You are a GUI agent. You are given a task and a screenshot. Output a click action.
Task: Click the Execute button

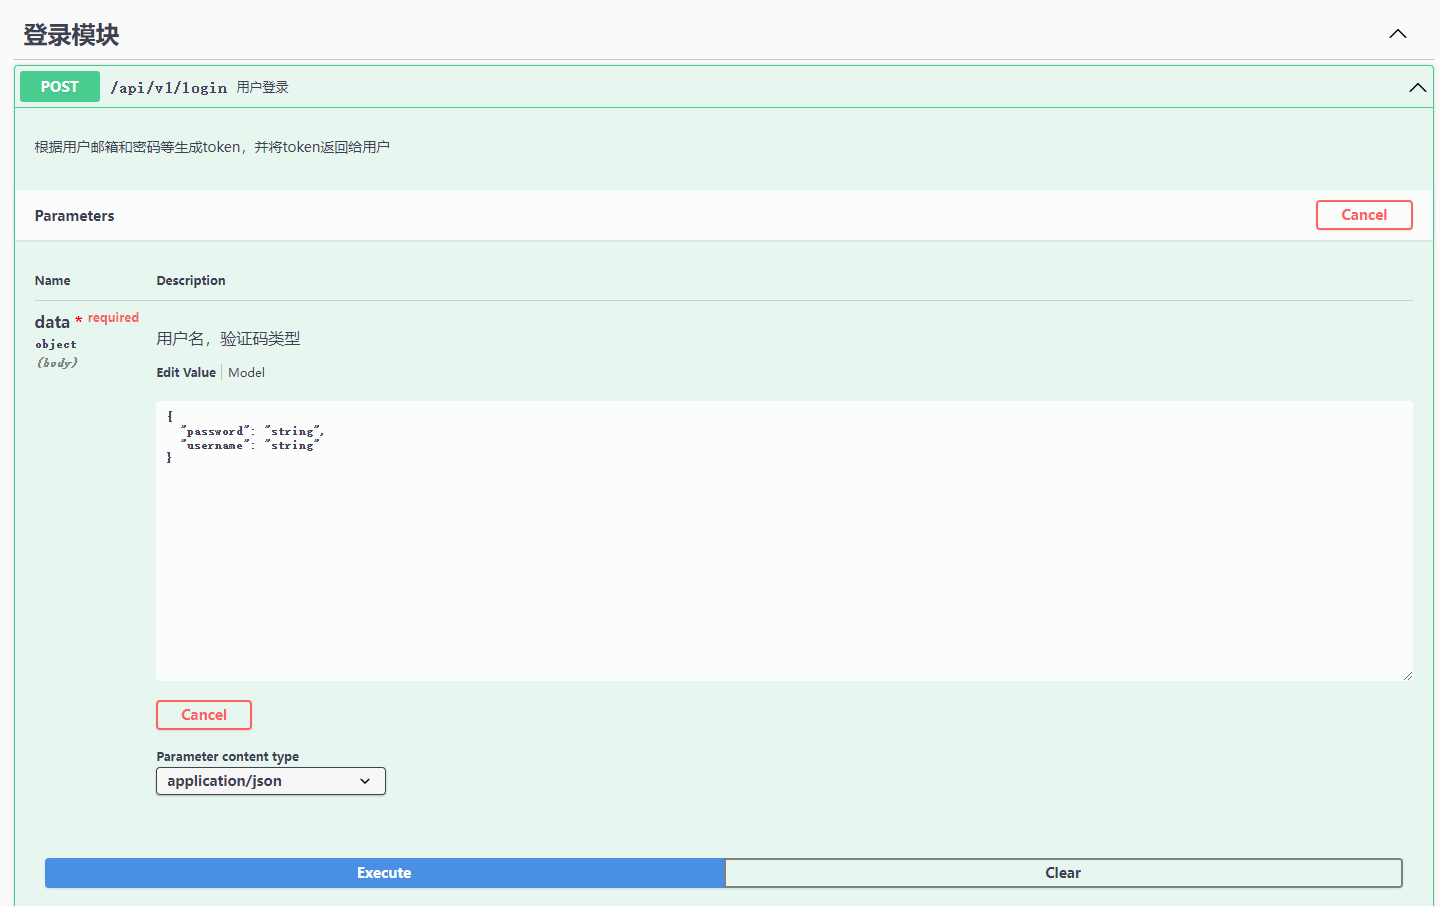pyautogui.click(x=384, y=873)
